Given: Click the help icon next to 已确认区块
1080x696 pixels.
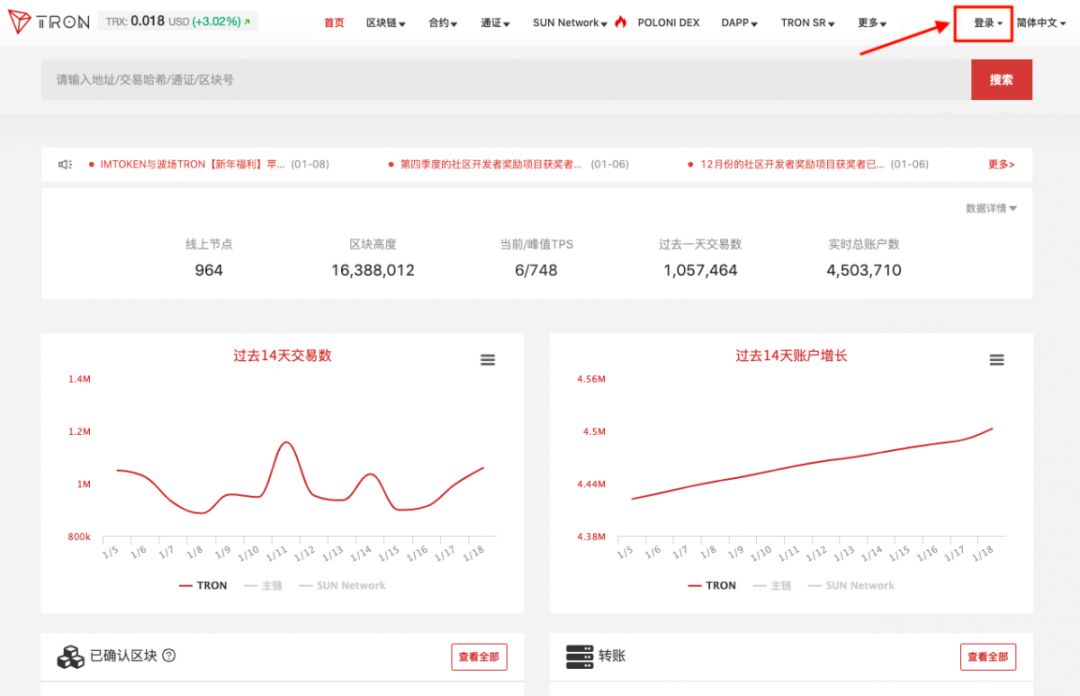Looking at the screenshot, I should [169, 655].
